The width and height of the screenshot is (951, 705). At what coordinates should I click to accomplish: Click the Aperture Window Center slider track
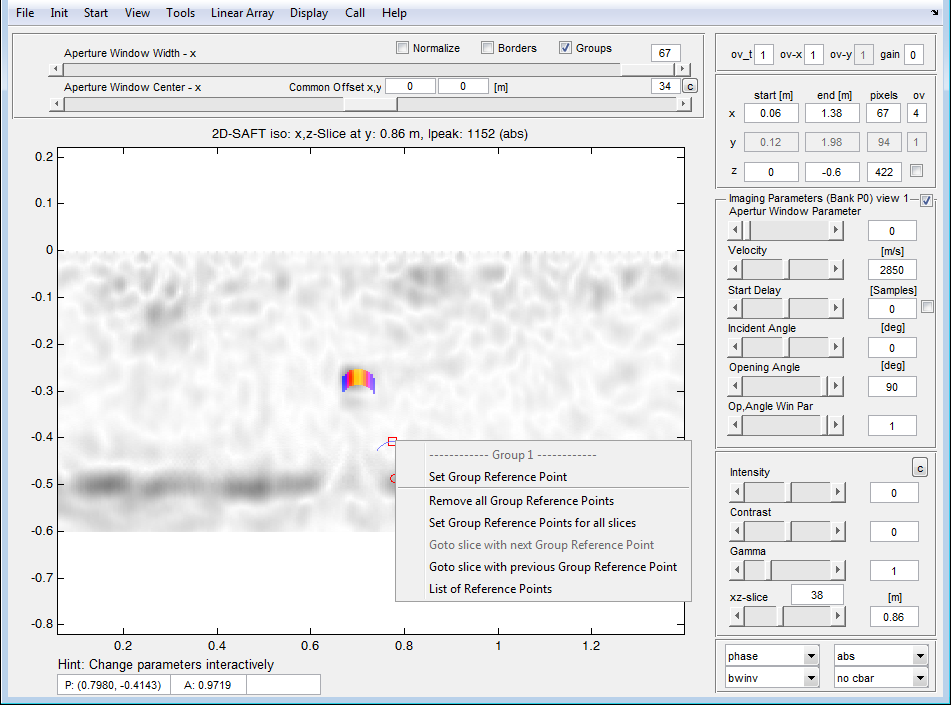(x=369, y=104)
